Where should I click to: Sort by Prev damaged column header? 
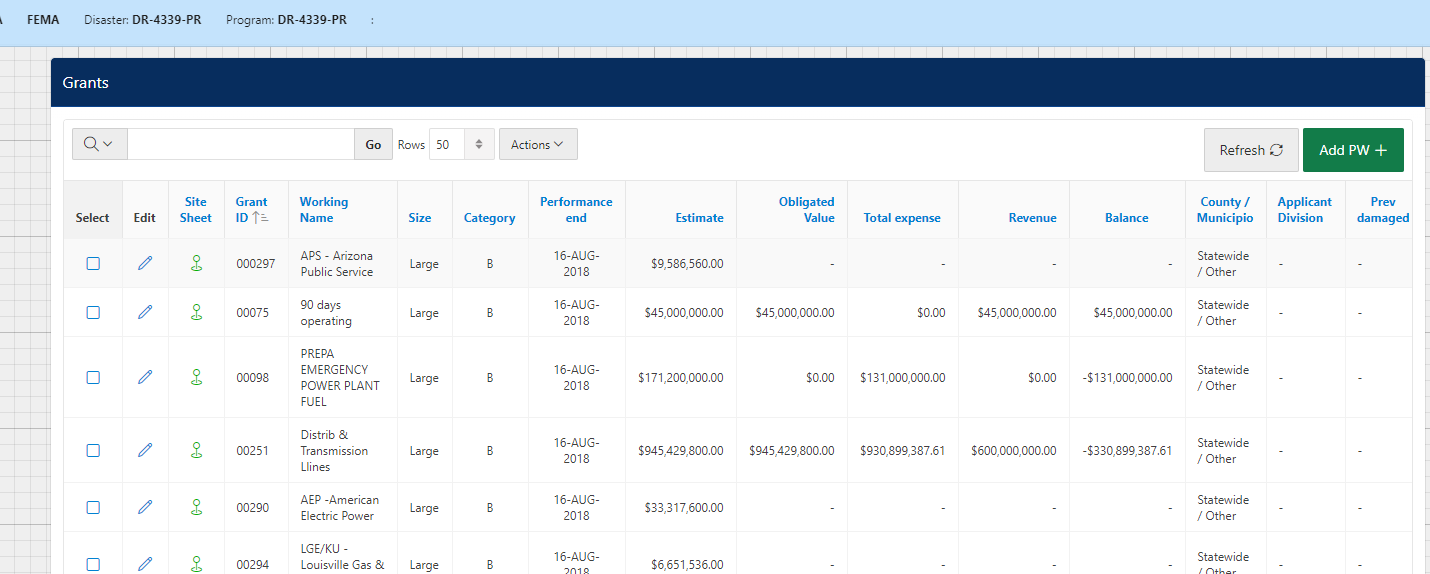pyautogui.click(x=1383, y=209)
